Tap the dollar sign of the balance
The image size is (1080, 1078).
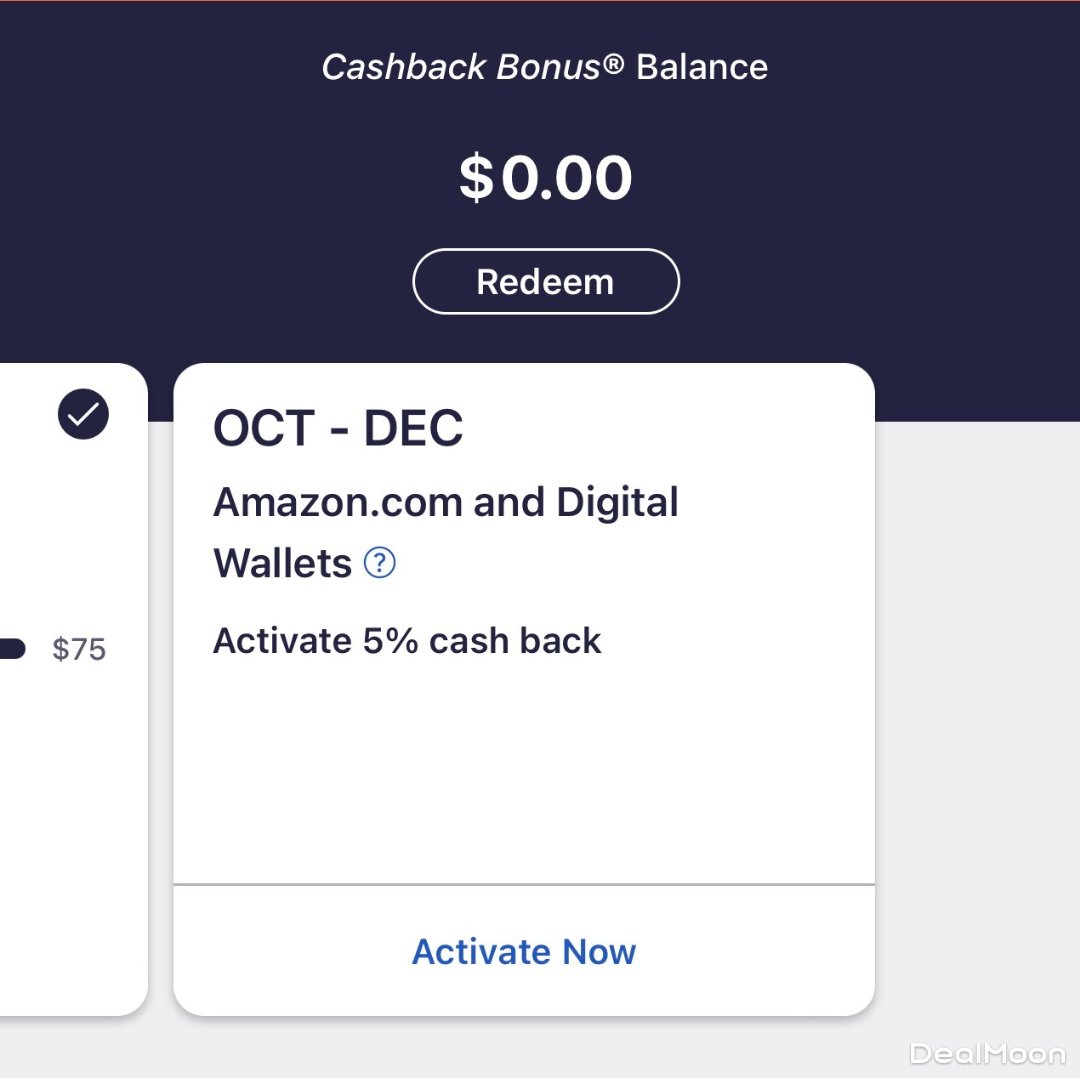point(477,180)
